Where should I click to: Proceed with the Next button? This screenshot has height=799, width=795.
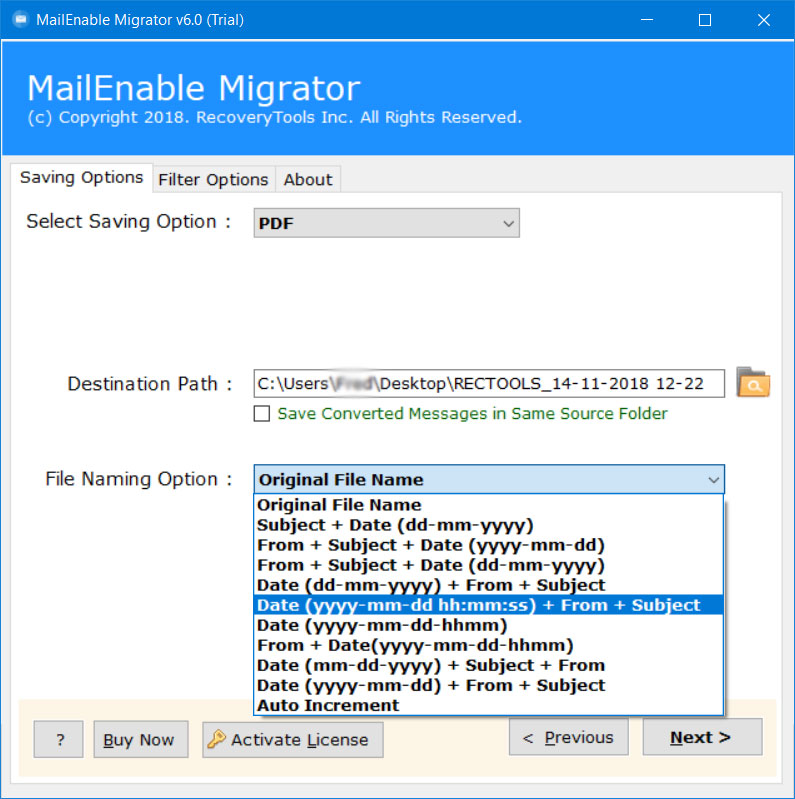[x=702, y=737]
